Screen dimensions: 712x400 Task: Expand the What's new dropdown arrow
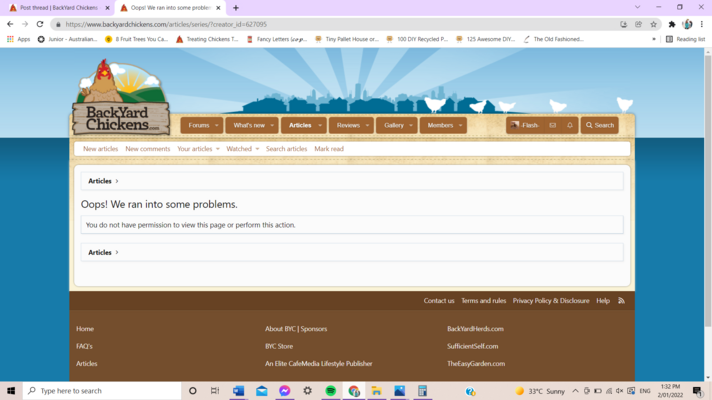[273, 125]
